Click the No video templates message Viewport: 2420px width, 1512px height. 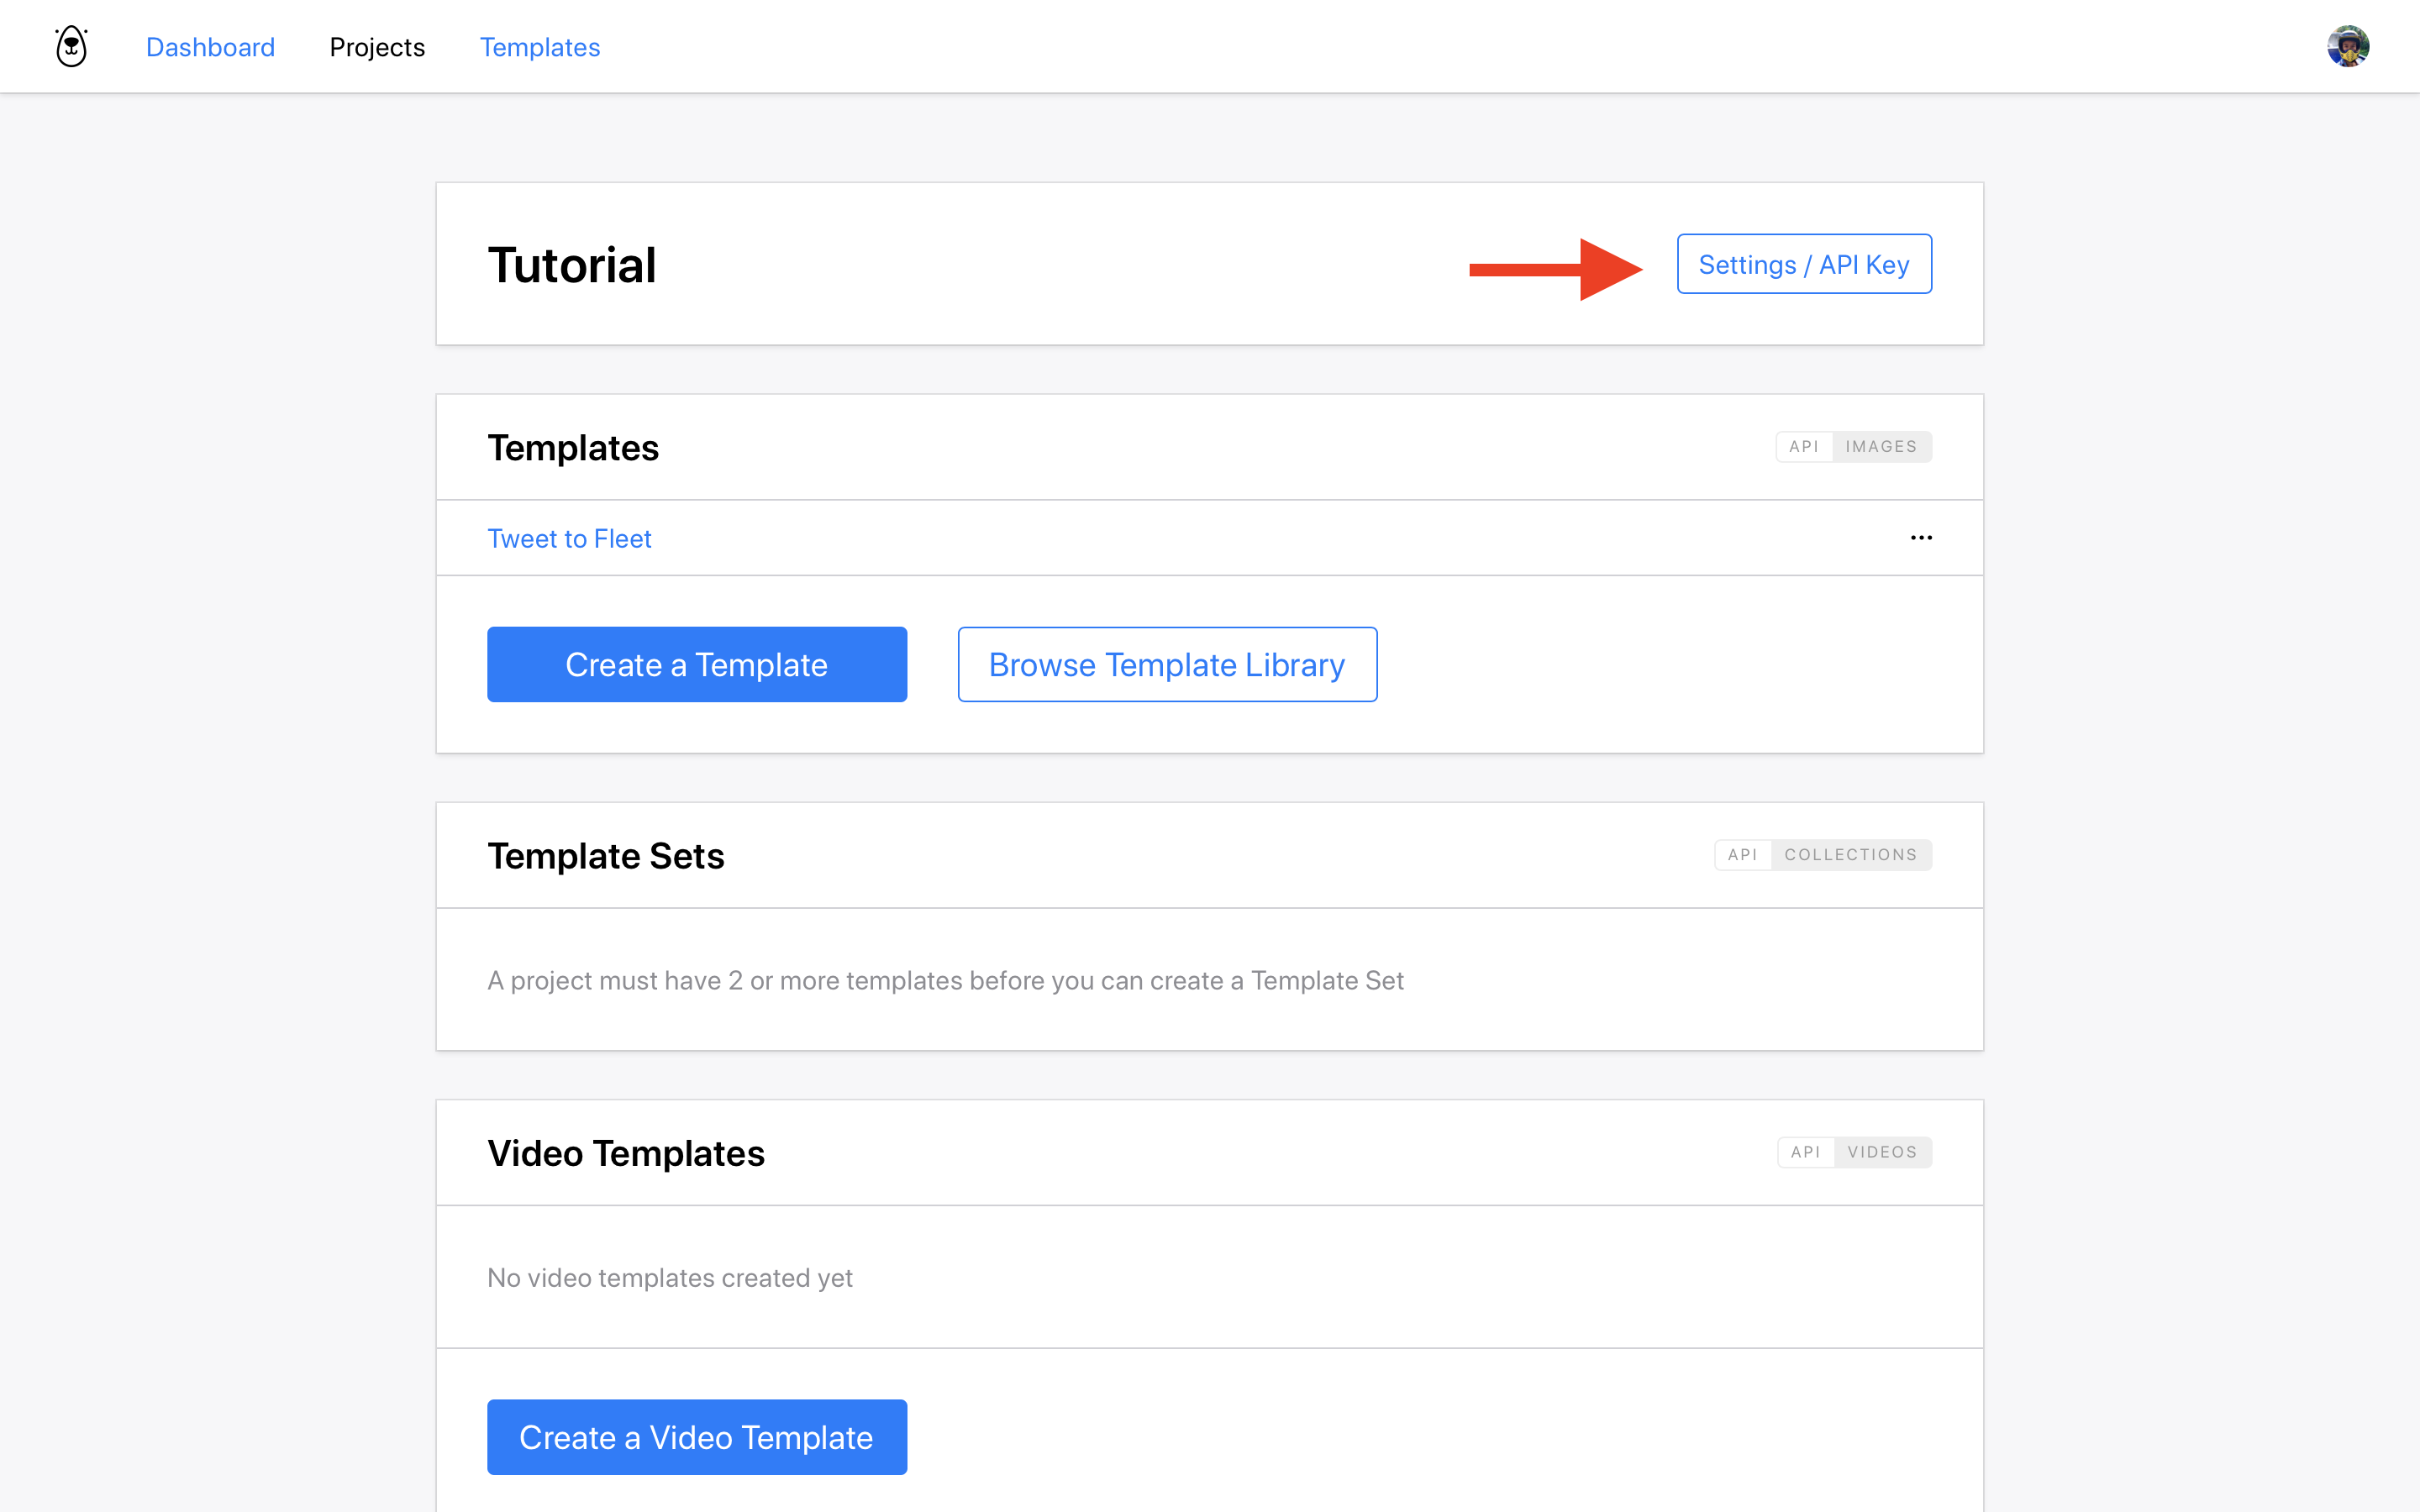tap(669, 1278)
